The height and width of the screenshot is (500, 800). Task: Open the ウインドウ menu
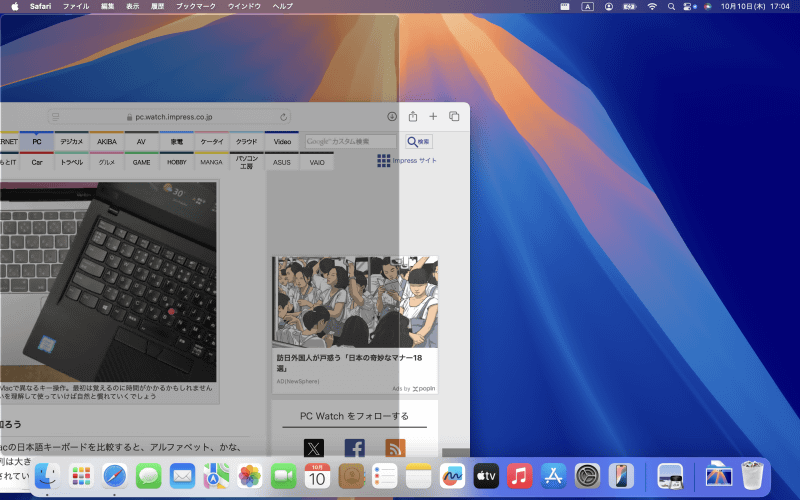point(244,6)
